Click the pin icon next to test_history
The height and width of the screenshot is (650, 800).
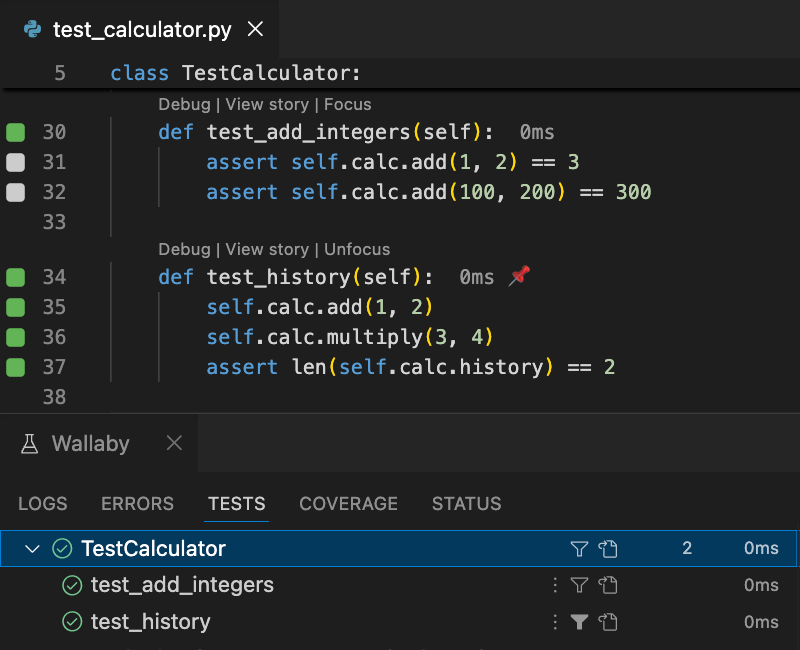click(x=519, y=276)
